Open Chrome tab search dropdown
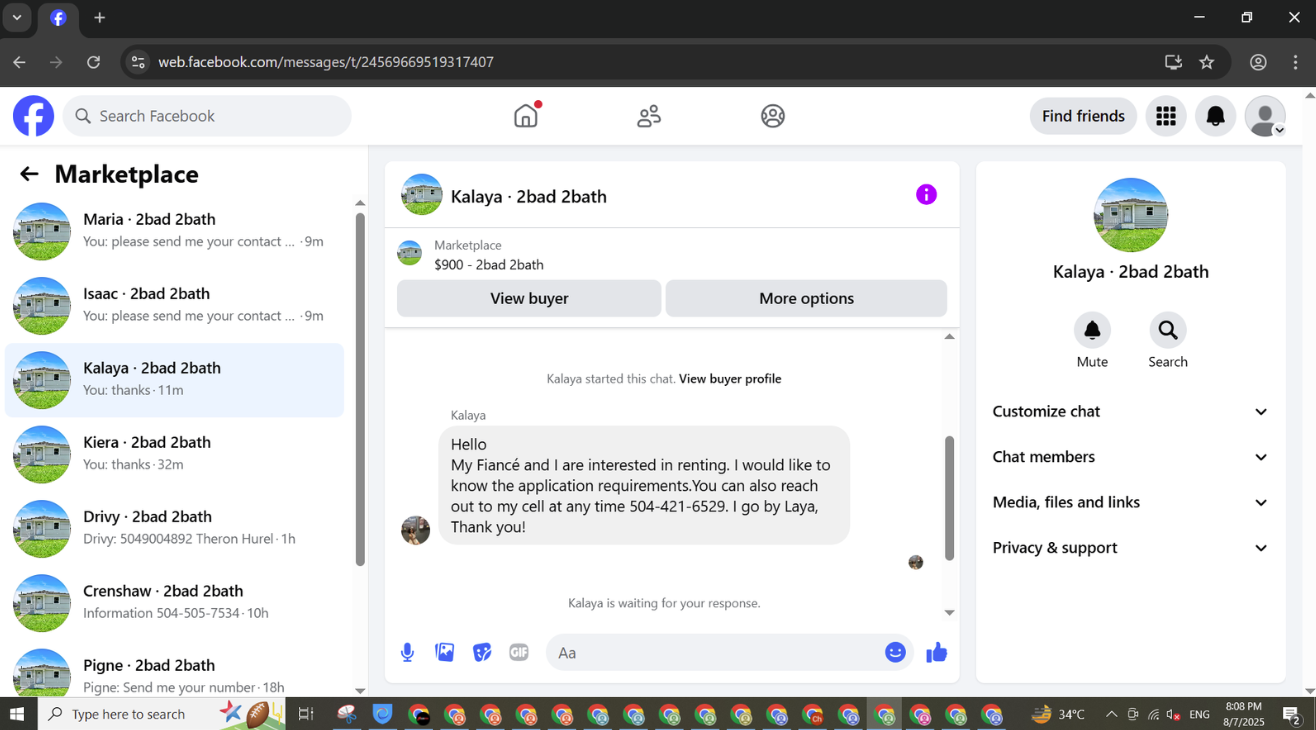 [17, 18]
